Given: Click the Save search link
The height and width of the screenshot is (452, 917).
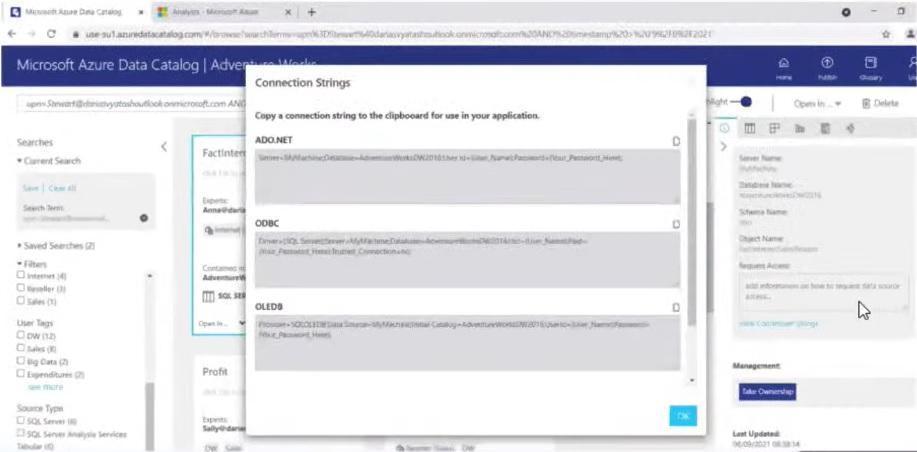Looking at the screenshot, I should [30, 188].
